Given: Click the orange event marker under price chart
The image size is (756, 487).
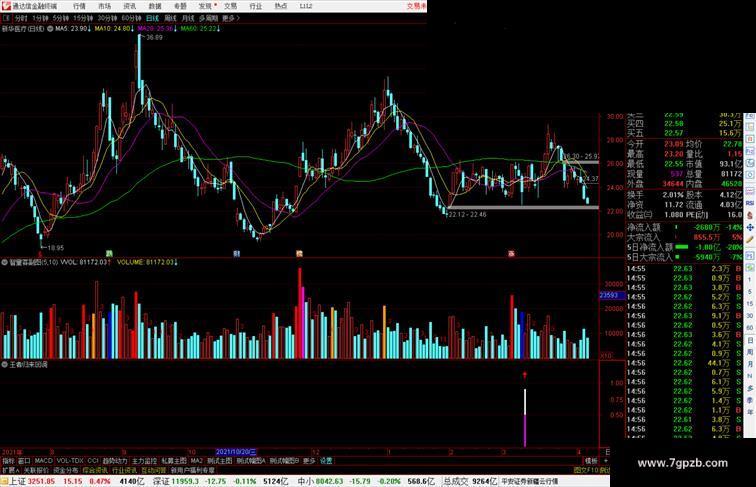Looking at the screenshot, I should (x=299, y=253).
